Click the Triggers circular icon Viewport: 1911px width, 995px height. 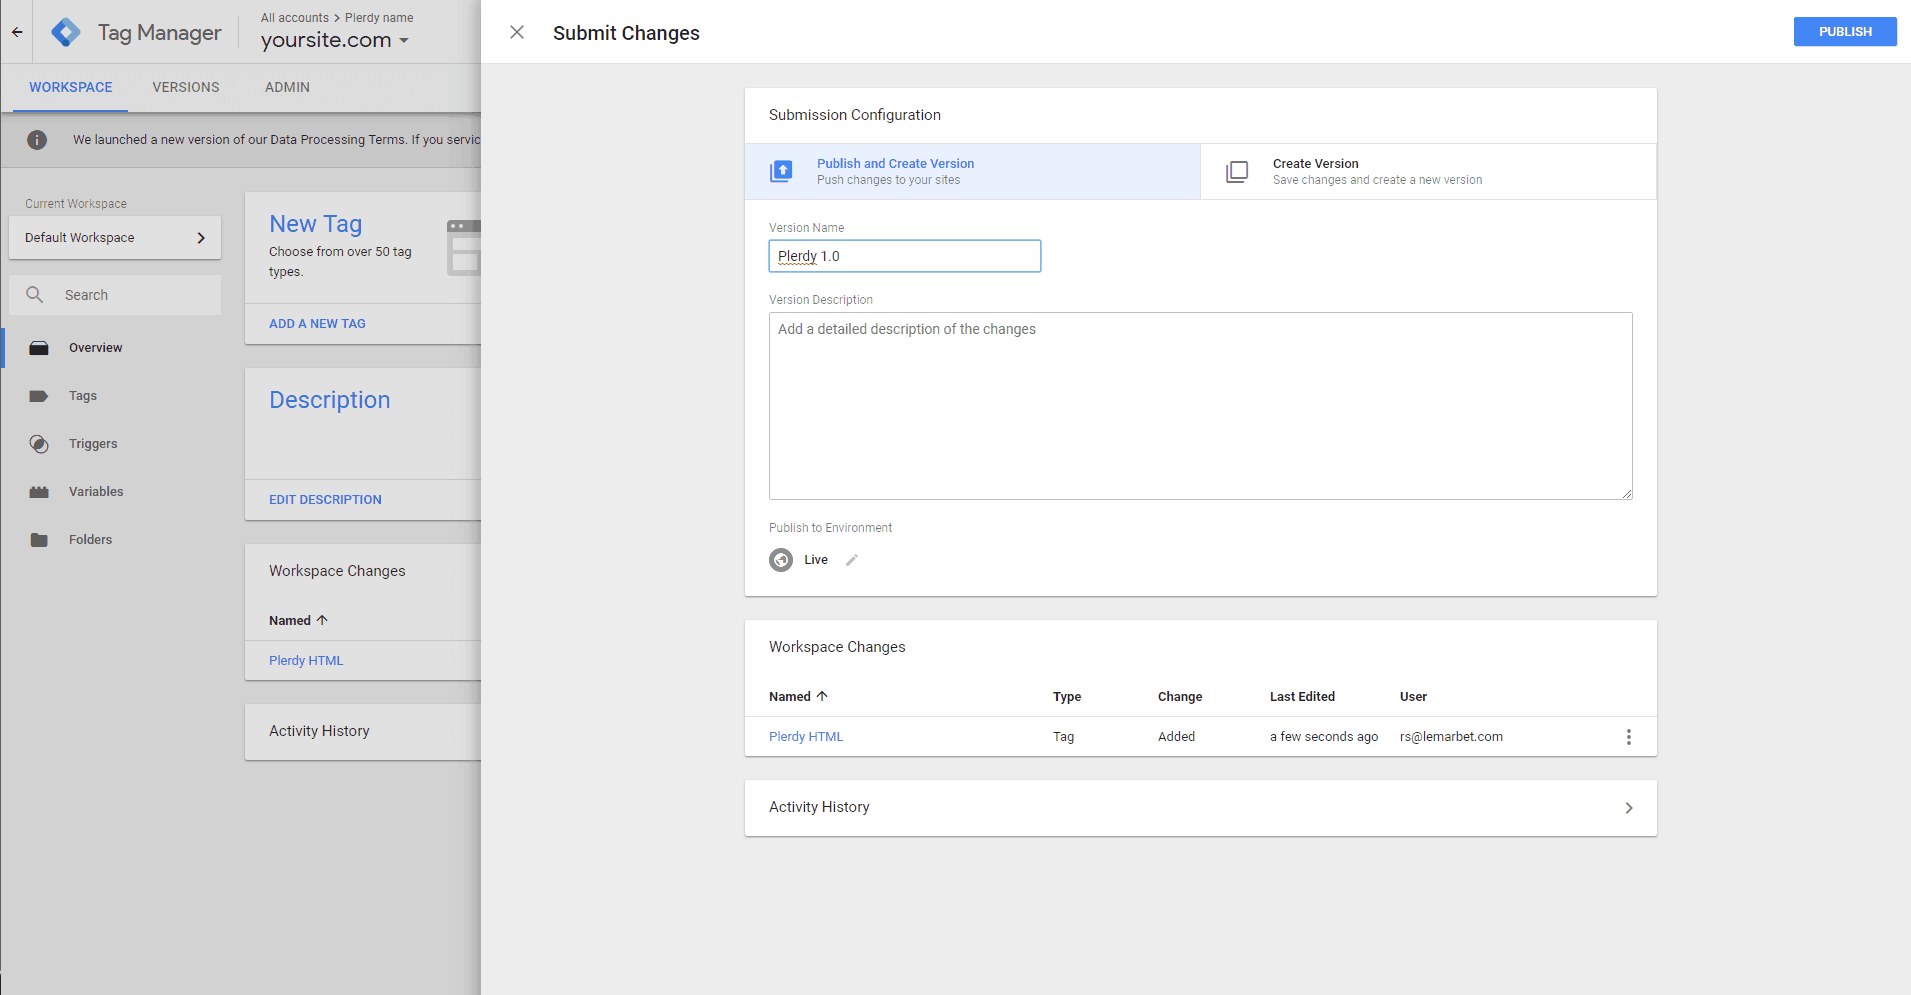pyautogui.click(x=39, y=444)
